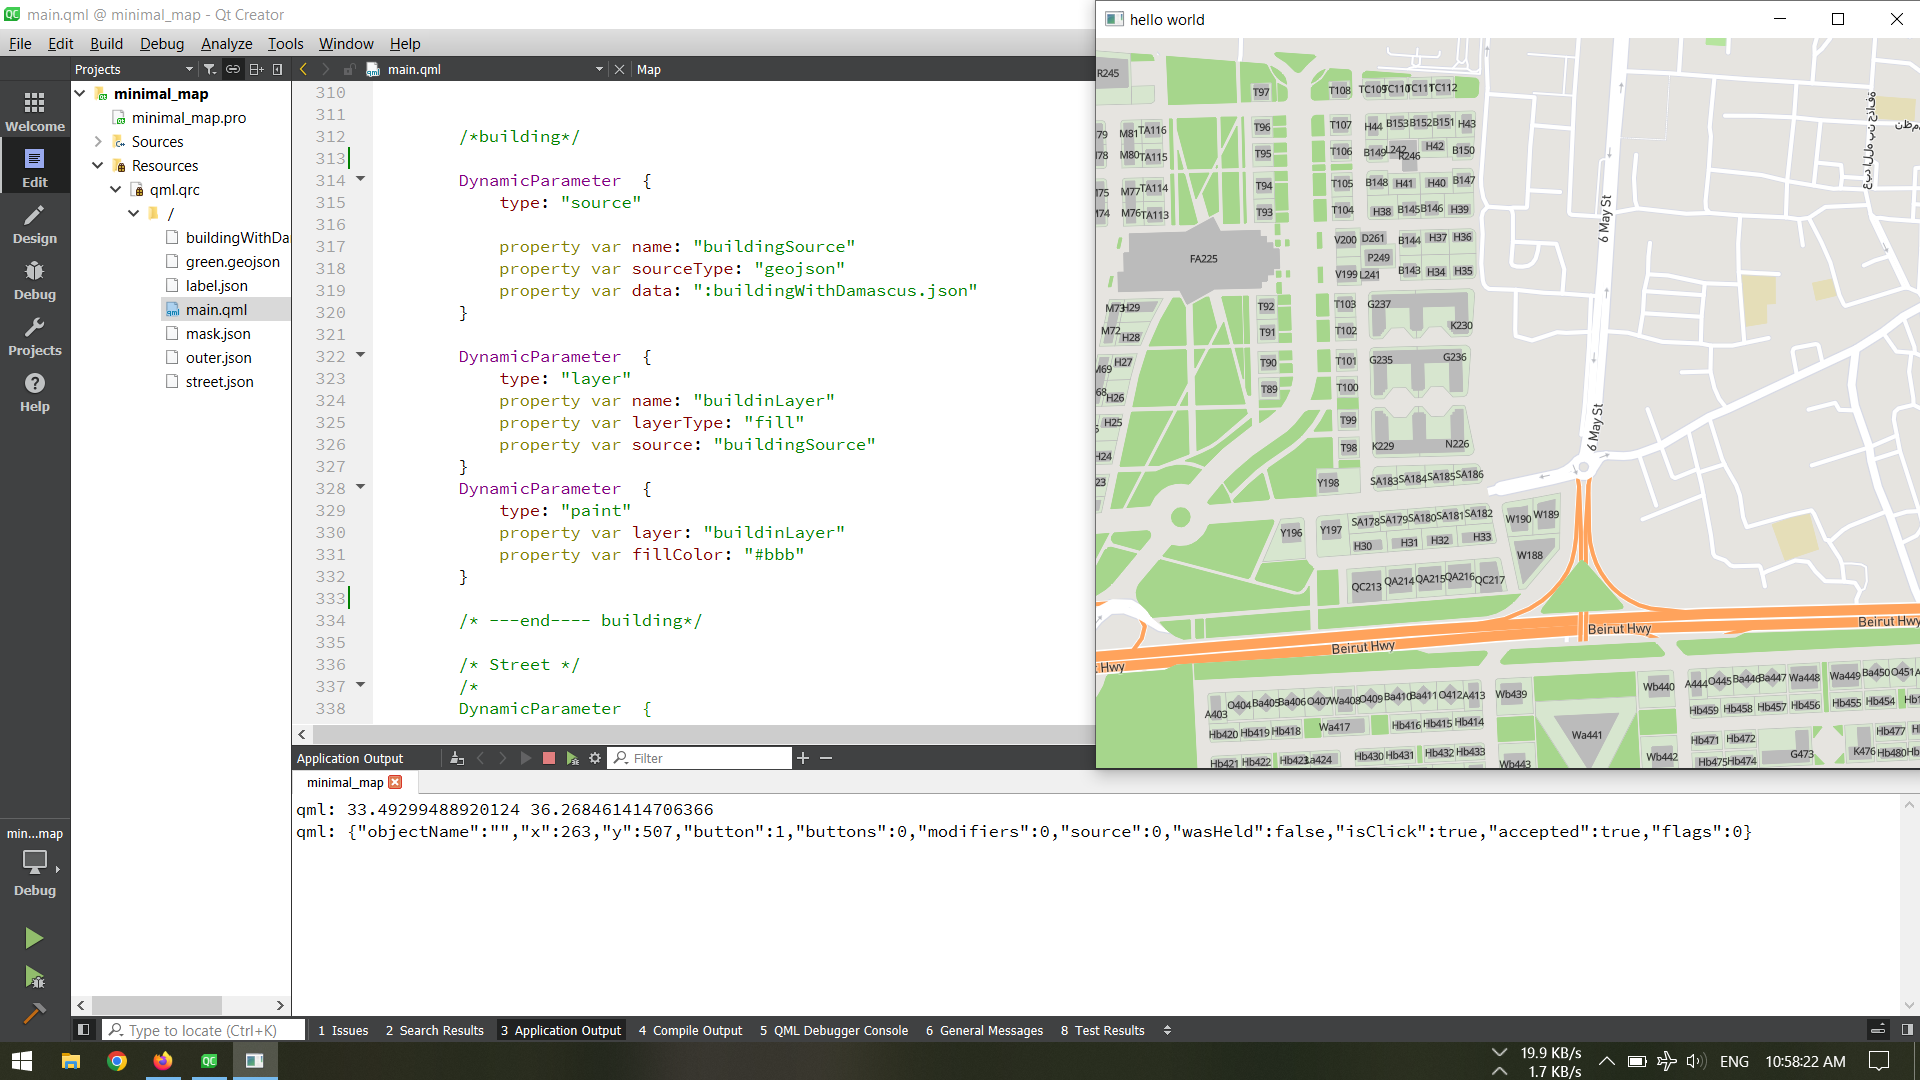Open application output settings gear

[595, 758]
